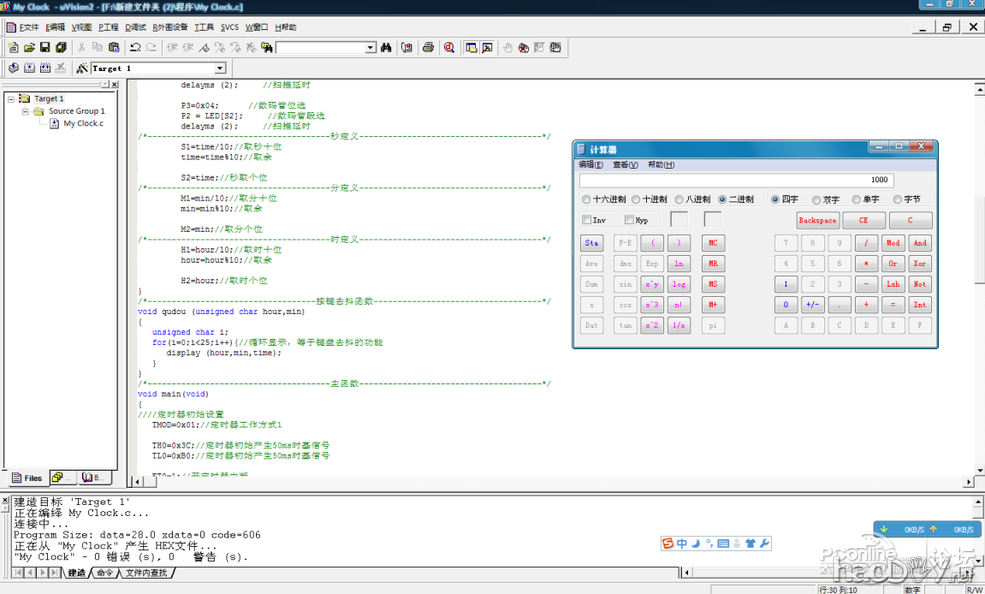Open the P工程 Project menu
985x594 pixels.
(108, 27)
